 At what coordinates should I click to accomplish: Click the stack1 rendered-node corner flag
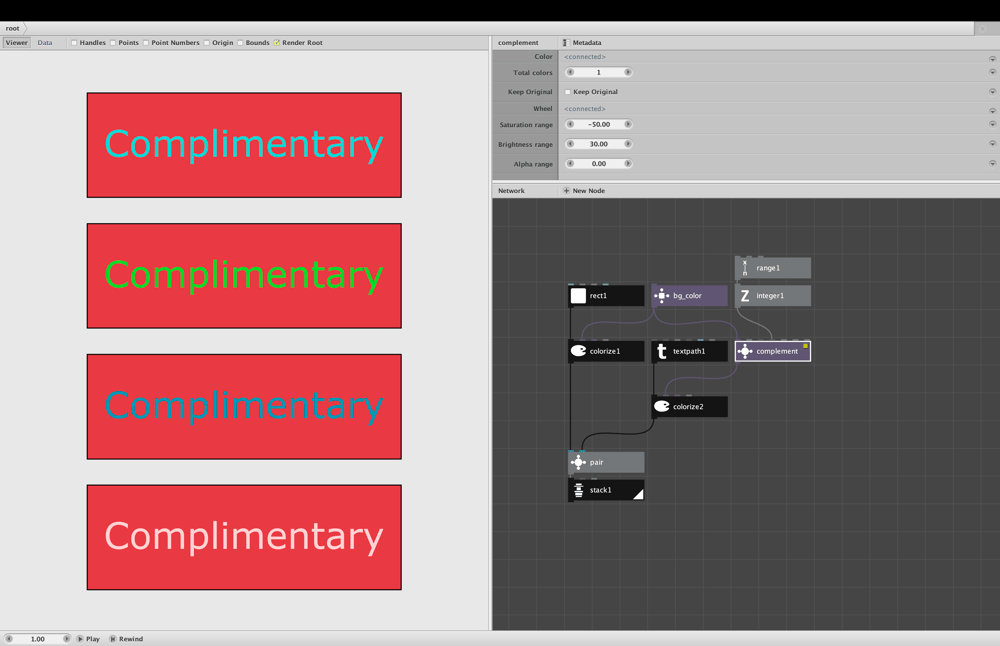(638, 494)
